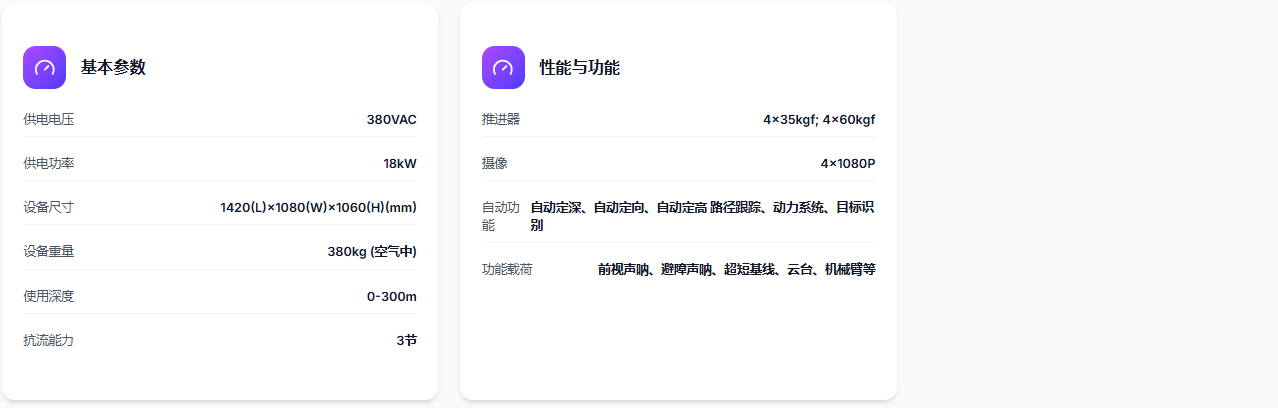Click the 使用深度 label
This screenshot has width=1278, height=408.
pyautogui.click(x=49, y=296)
